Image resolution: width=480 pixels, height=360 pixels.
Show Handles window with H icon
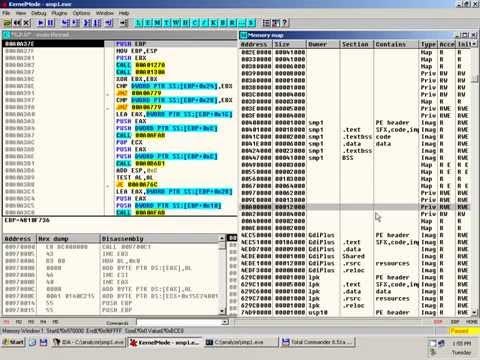pyautogui.click(x=186, y=23)
